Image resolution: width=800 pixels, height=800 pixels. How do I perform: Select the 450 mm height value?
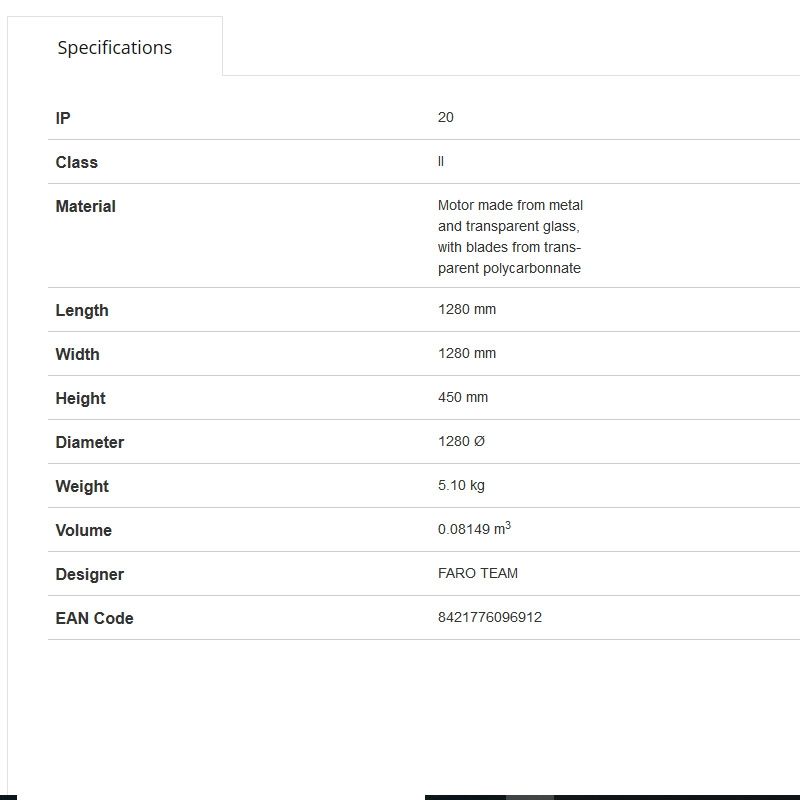[463, 397]
